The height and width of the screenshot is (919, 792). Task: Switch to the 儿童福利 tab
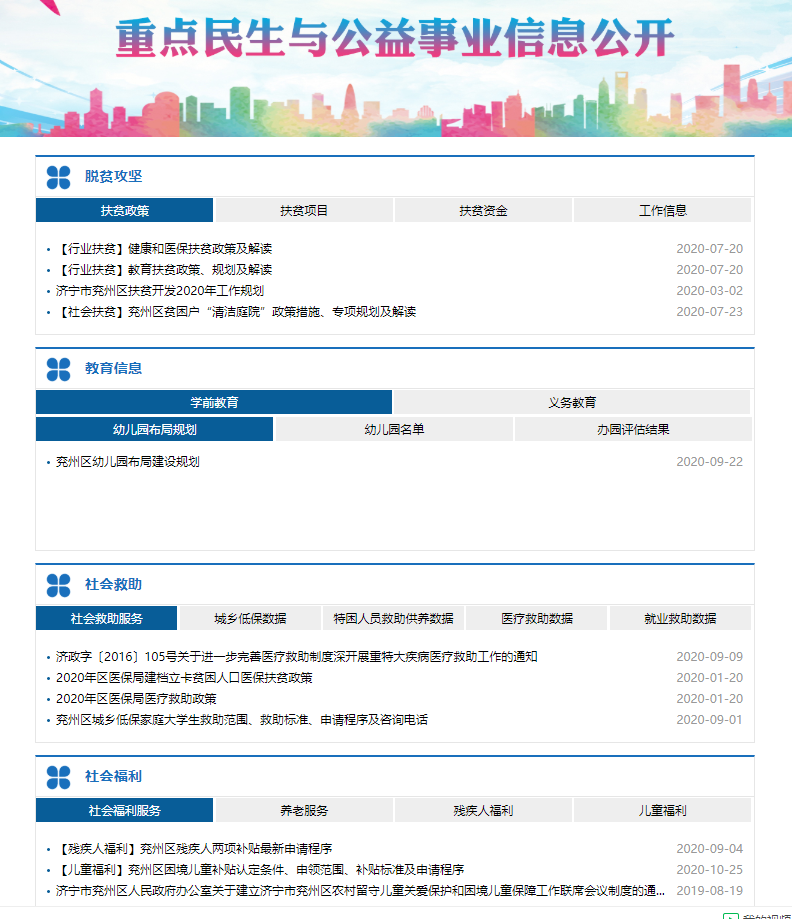pos(662,811)
